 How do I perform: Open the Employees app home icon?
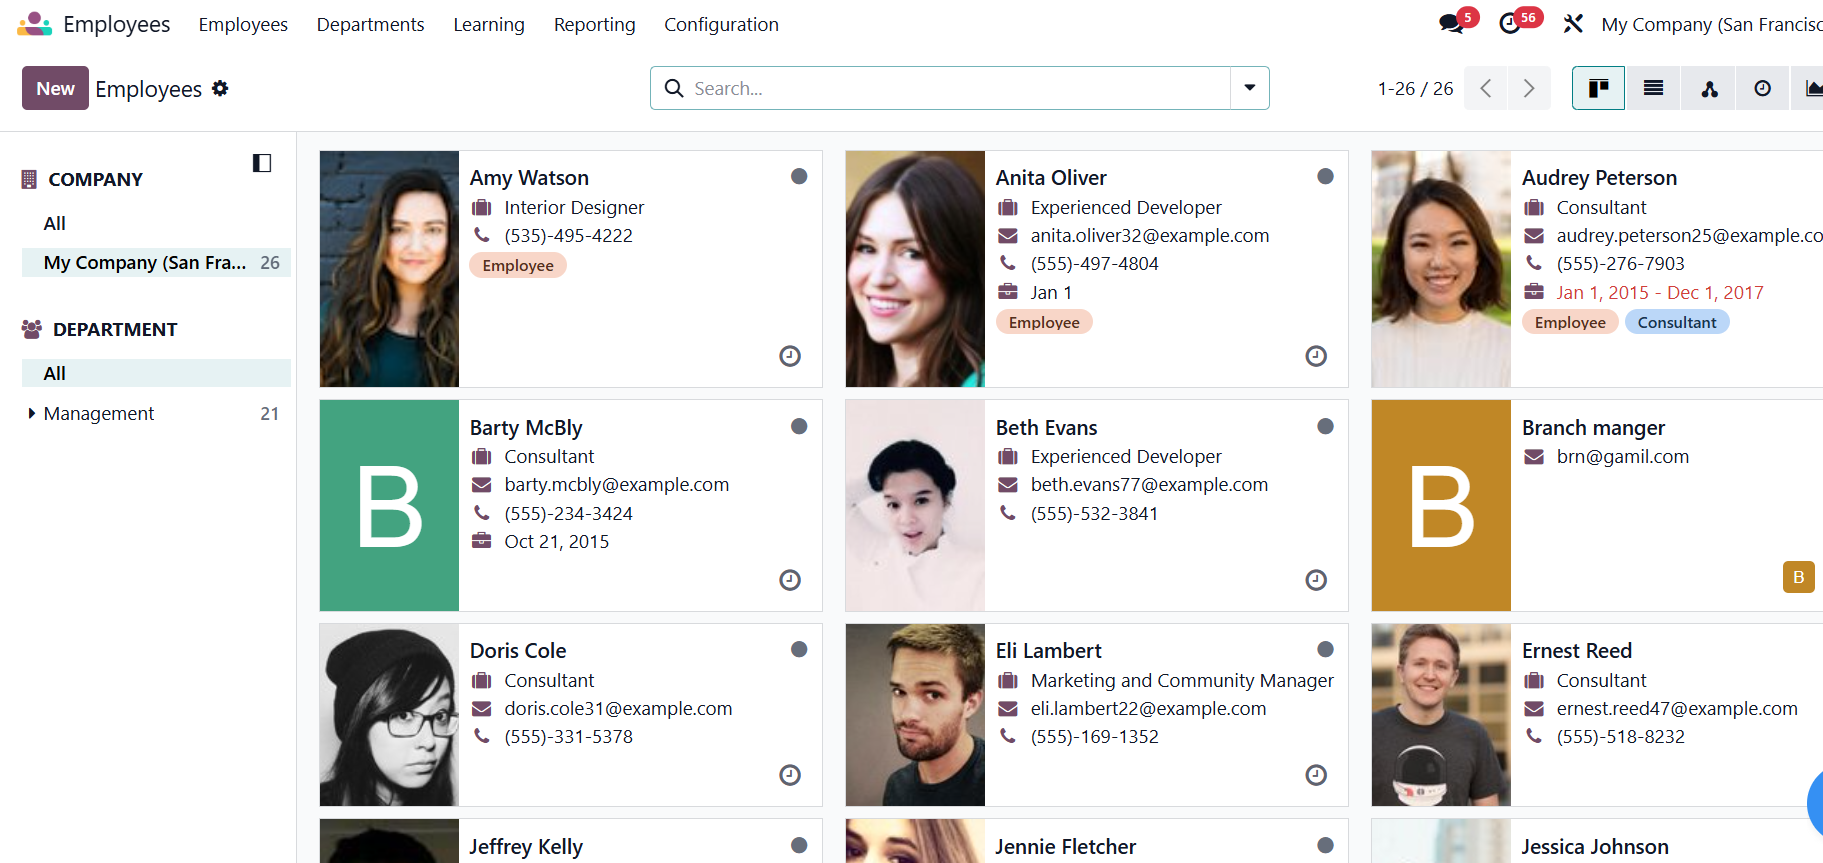tap(34, 24)
